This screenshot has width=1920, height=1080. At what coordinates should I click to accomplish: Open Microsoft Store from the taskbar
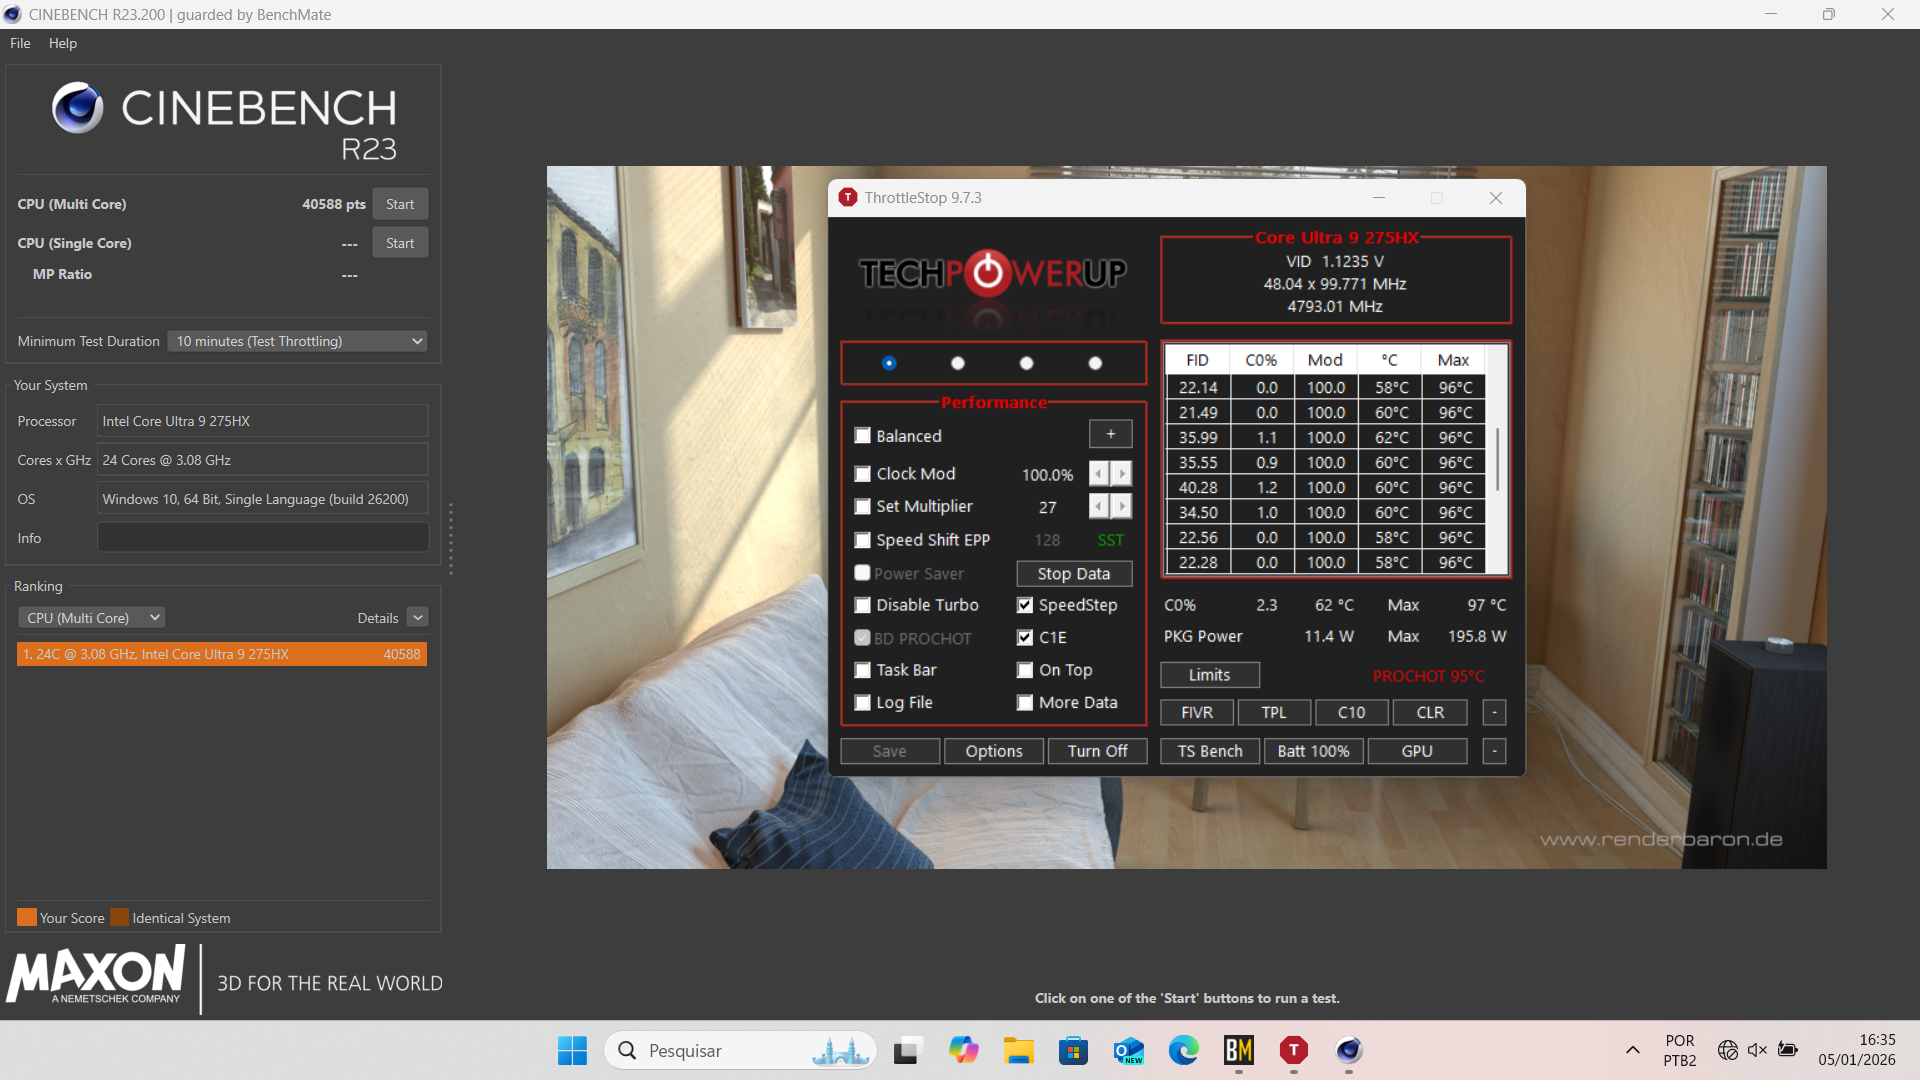1073,1050
